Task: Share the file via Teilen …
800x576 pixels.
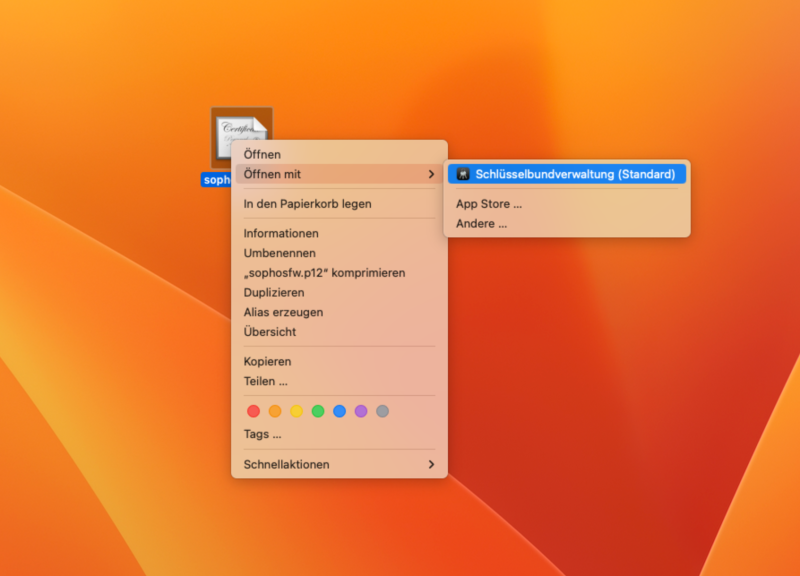Action: click(266, 381)
